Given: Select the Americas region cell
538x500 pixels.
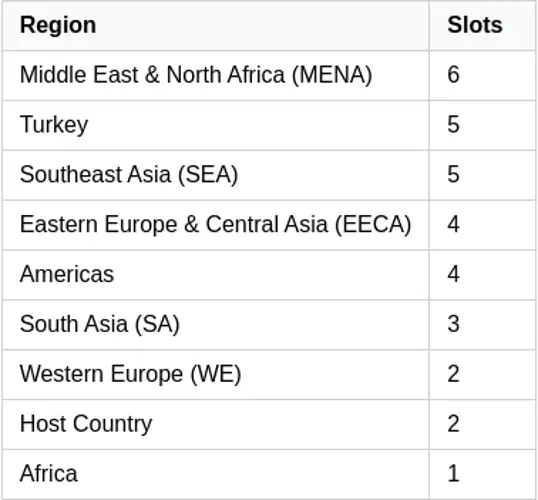Looking at the screenshot, I should [215, 275].
